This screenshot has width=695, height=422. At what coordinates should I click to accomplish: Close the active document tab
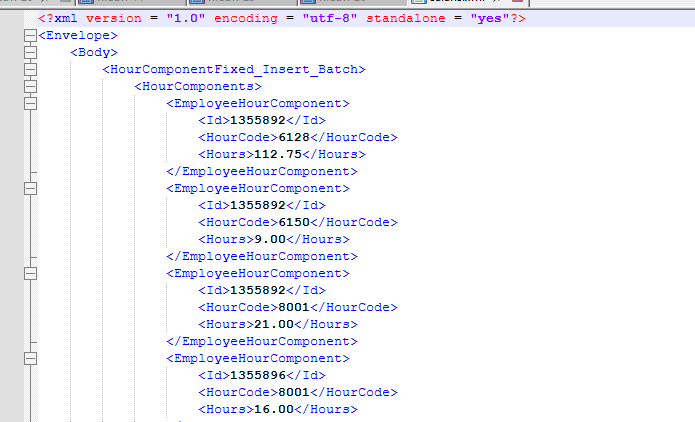[517, 1]
